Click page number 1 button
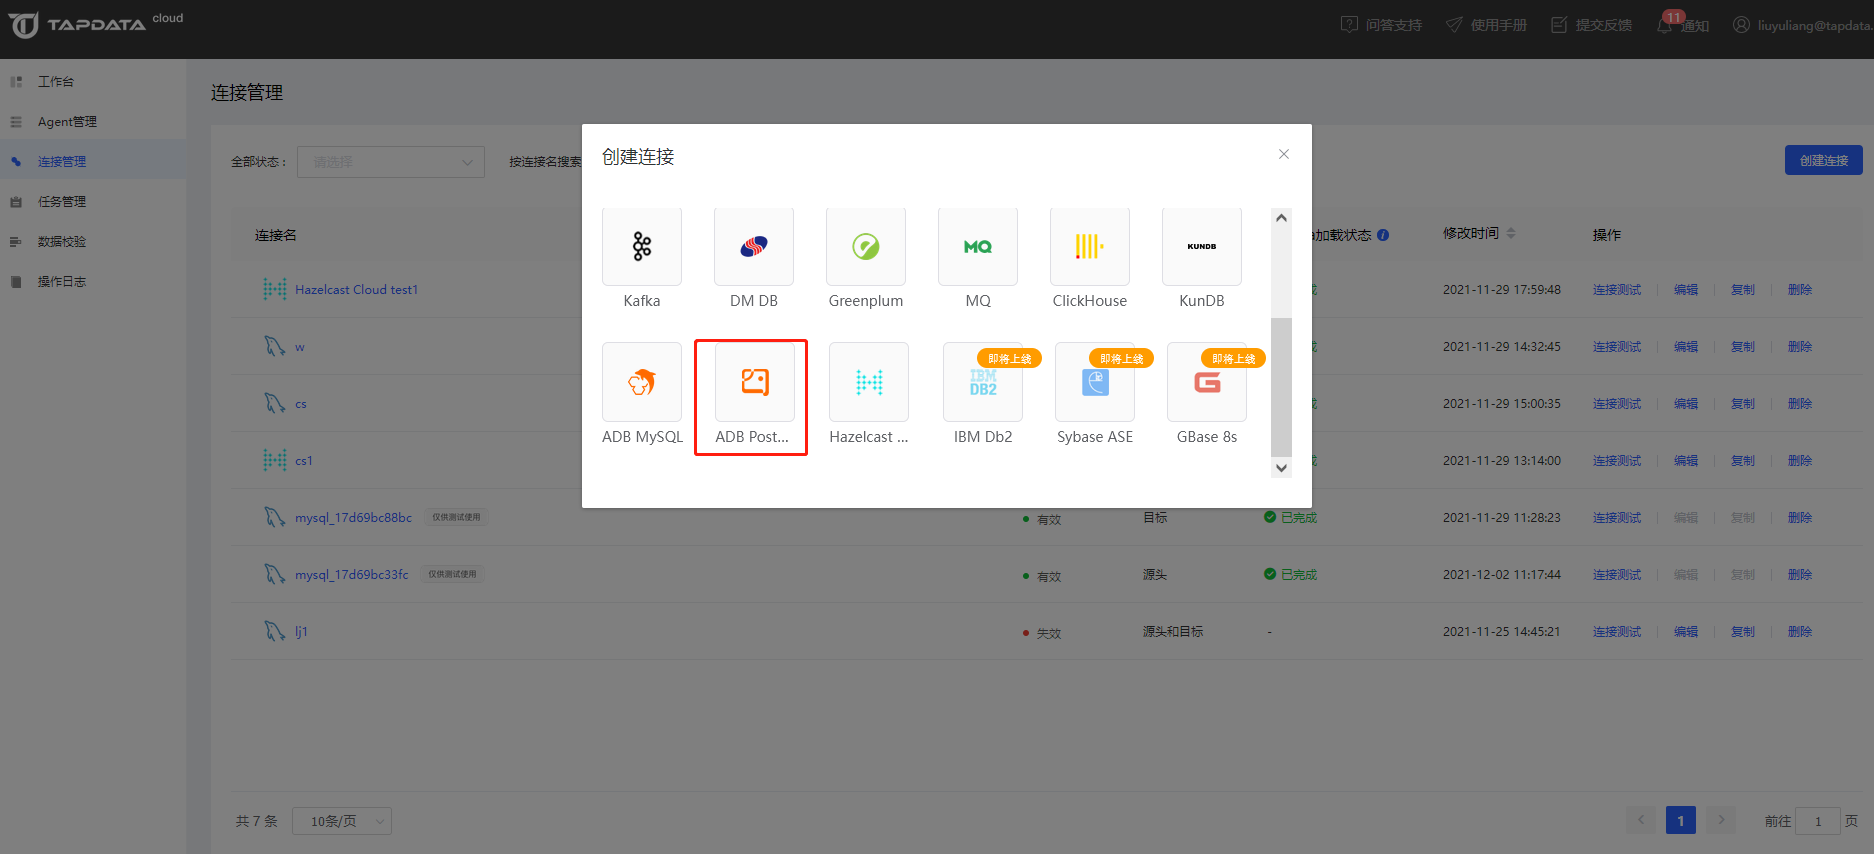This screenshot has width=1874, height=854. 1681,820
